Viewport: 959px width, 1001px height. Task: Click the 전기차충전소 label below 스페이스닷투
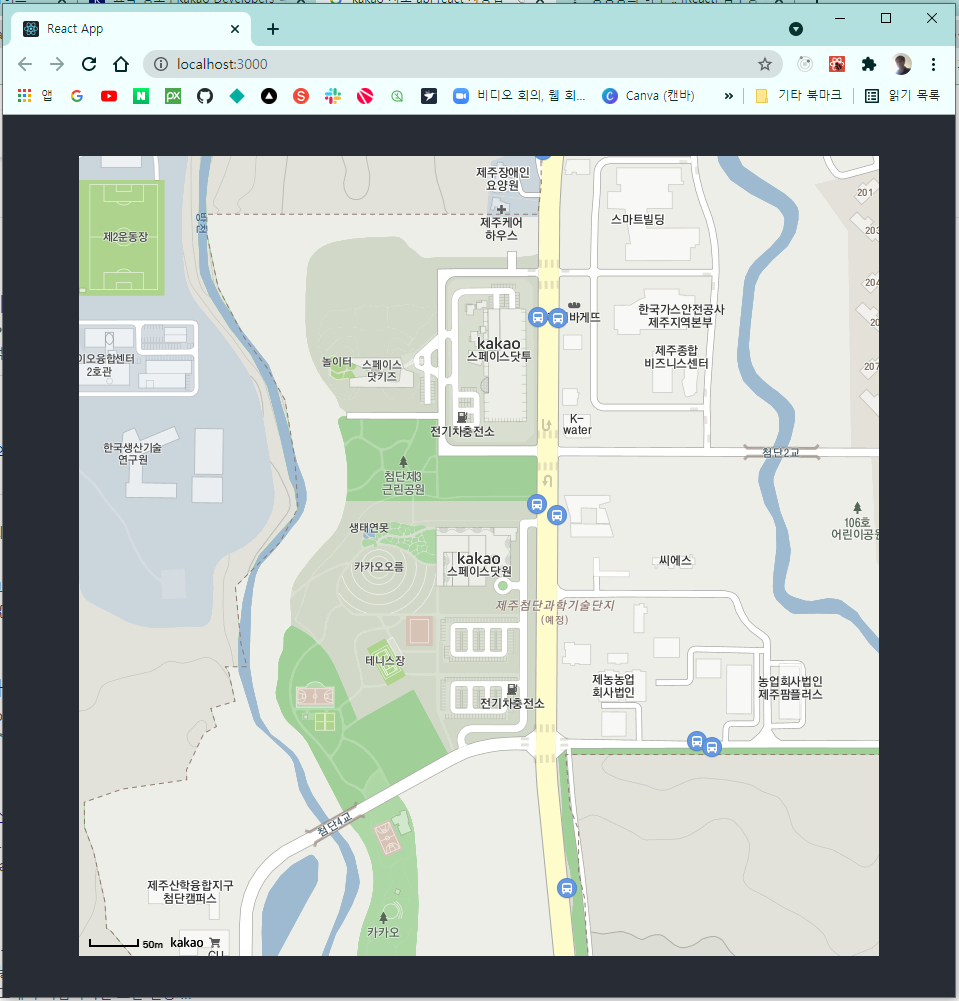462,431
